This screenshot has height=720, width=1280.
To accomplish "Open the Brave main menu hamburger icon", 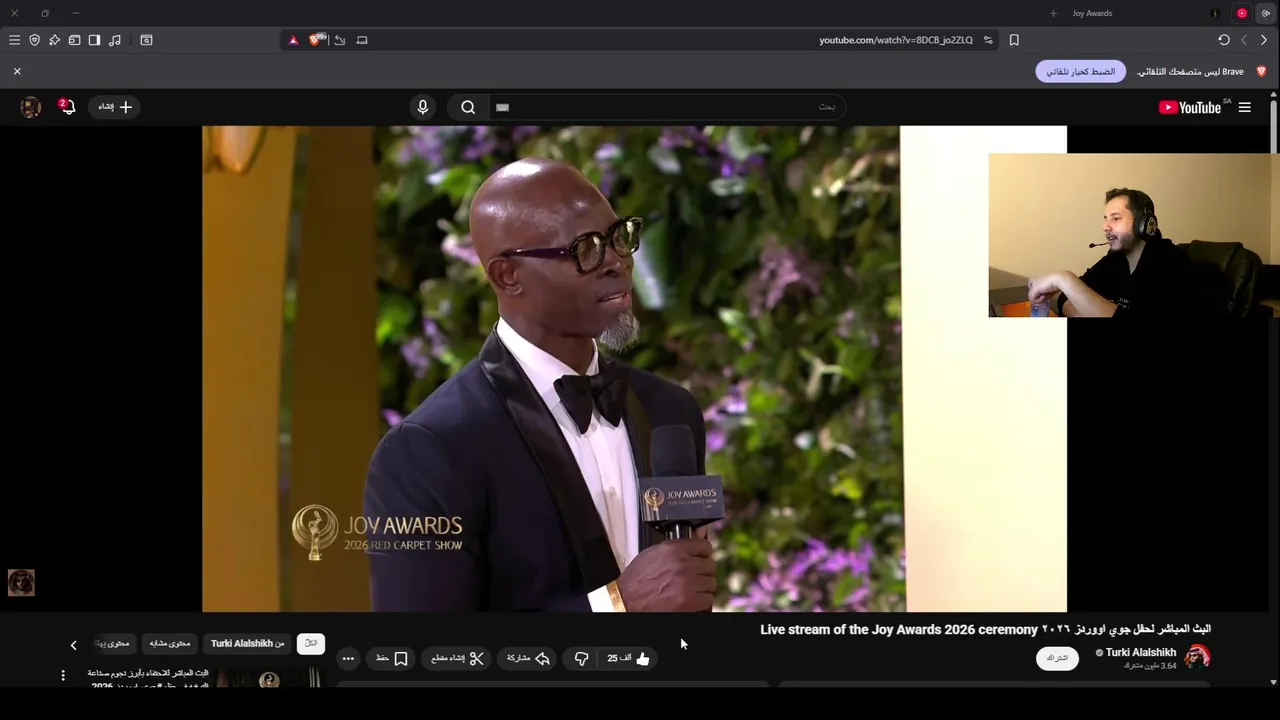I will pyautogui.click(x=14, y=40).
